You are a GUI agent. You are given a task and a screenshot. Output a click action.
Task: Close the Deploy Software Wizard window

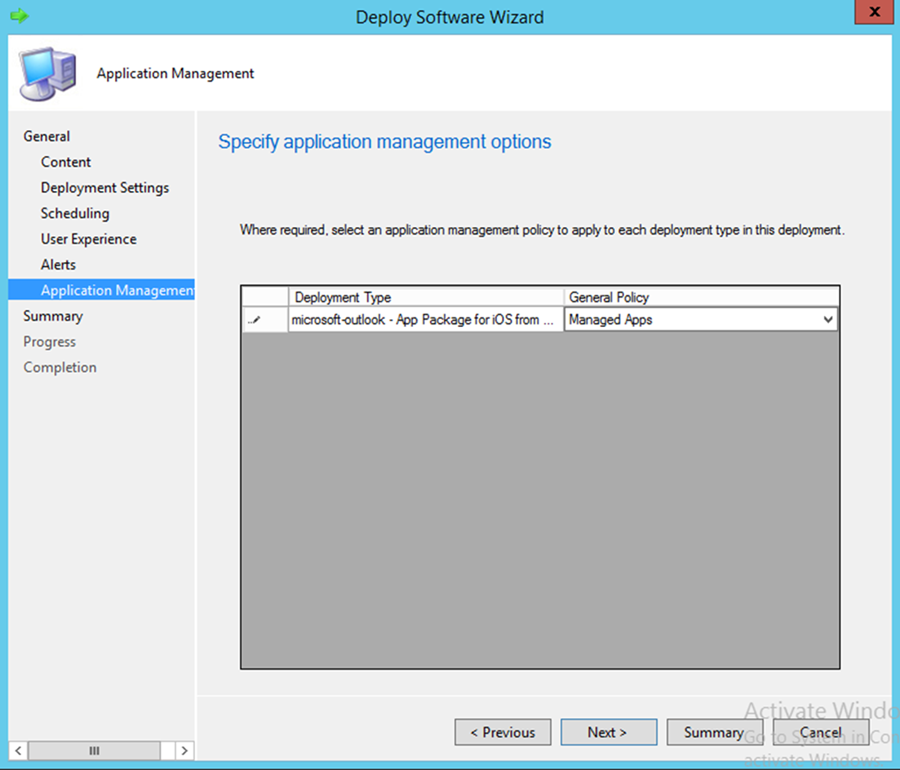click(x=874, y=11)
